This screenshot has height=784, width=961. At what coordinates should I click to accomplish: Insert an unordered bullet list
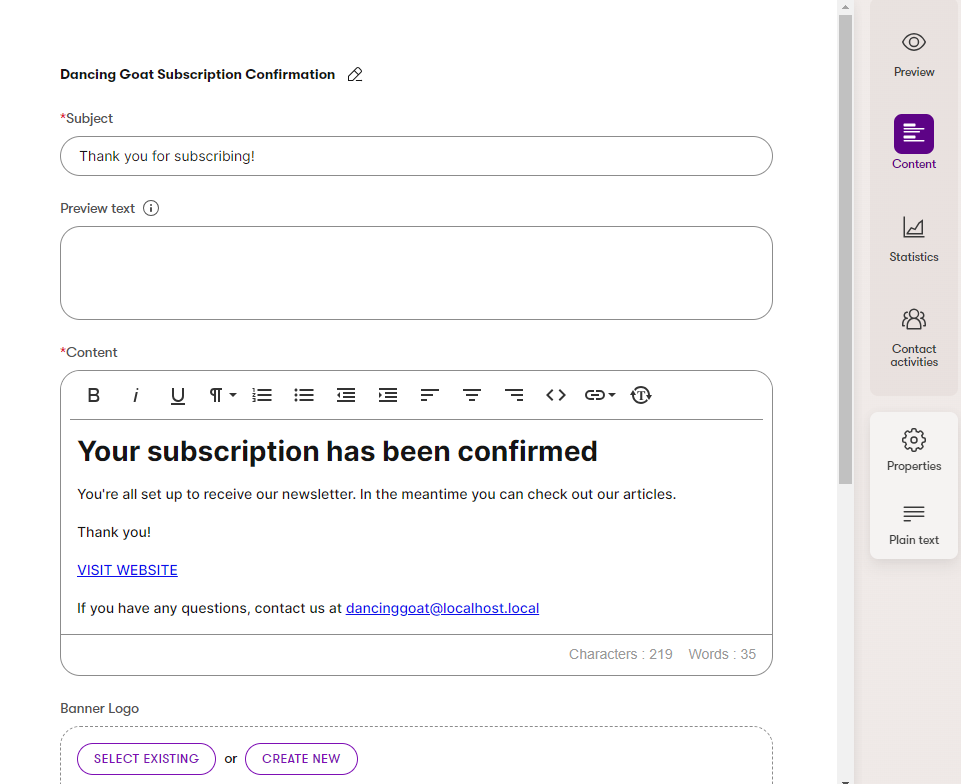(x=304, y=395)
